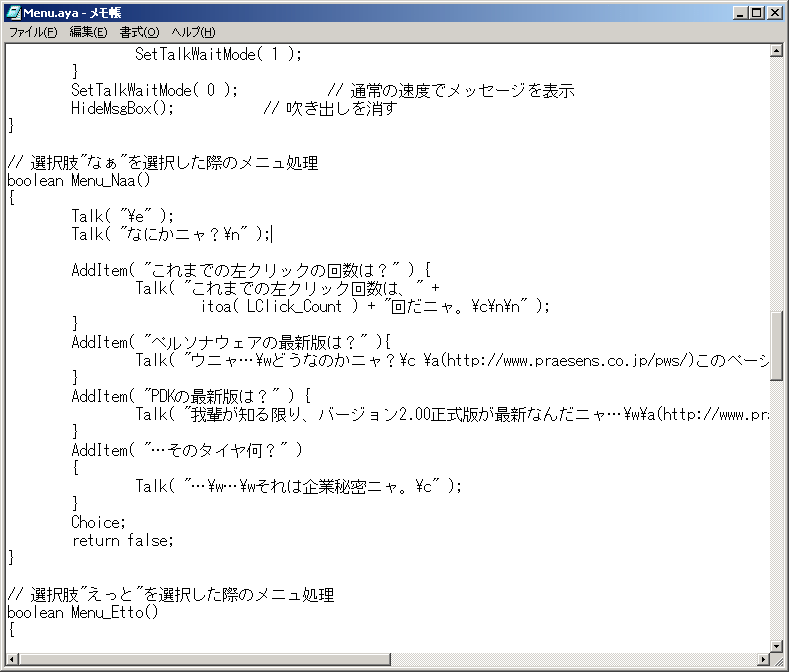Click the Talk( "¥e" ); line
This screenshot has width=789, height=672.
click(122, 216)
